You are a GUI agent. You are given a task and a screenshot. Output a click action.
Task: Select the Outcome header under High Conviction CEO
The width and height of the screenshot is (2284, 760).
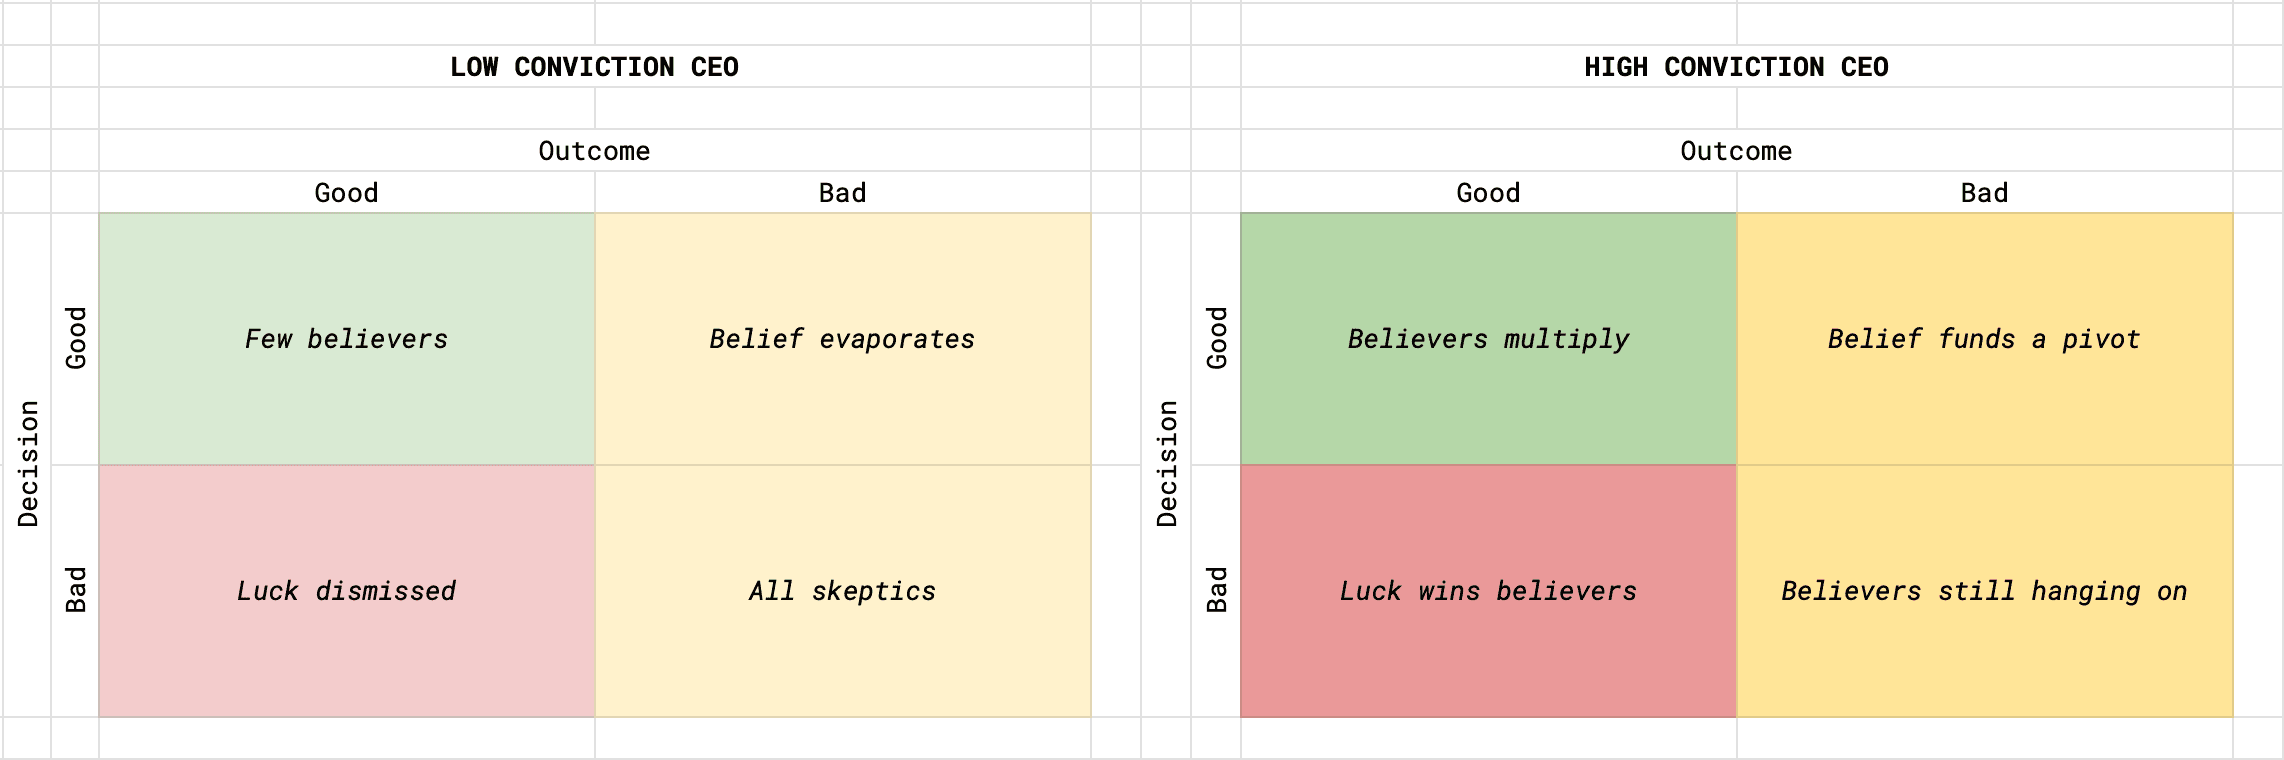click(1736, 151)
